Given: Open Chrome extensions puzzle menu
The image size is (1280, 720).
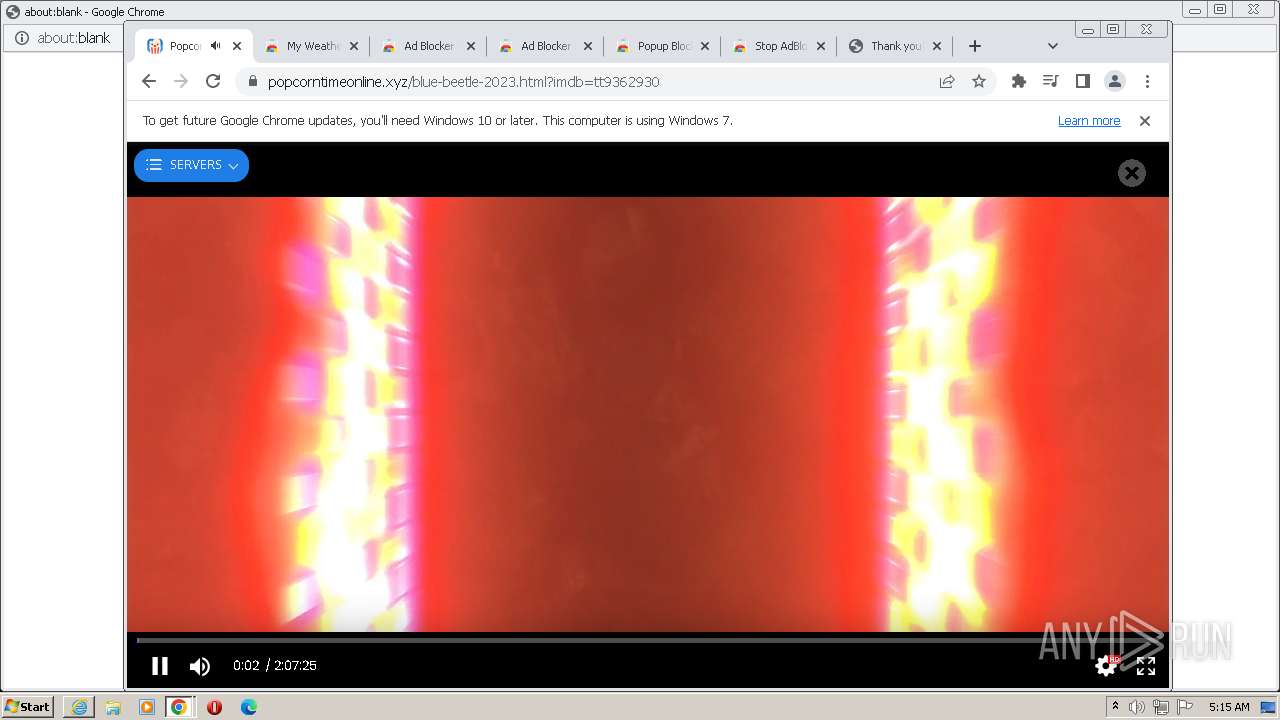Looking at the screenshot, I should (1019, 82).
